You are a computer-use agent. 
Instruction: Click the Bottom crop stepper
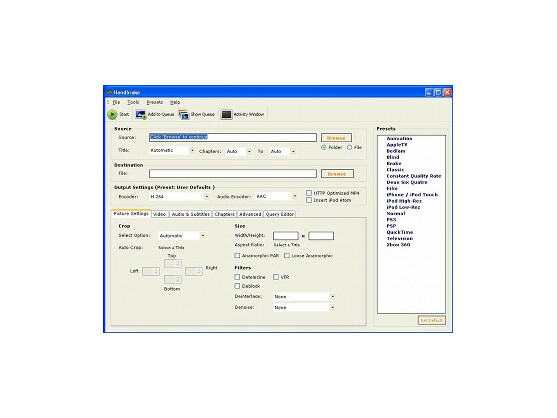[x=173, y=279]
